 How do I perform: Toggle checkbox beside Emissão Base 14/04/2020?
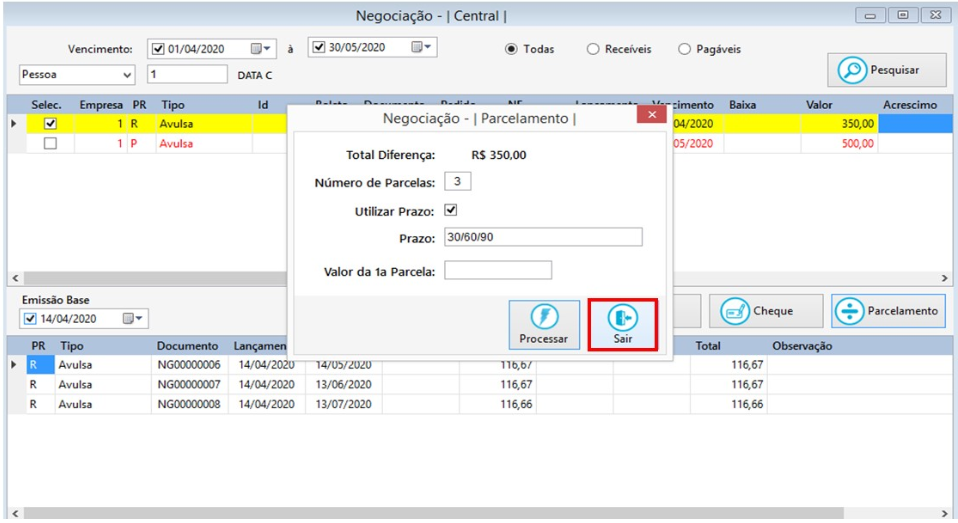30,318
